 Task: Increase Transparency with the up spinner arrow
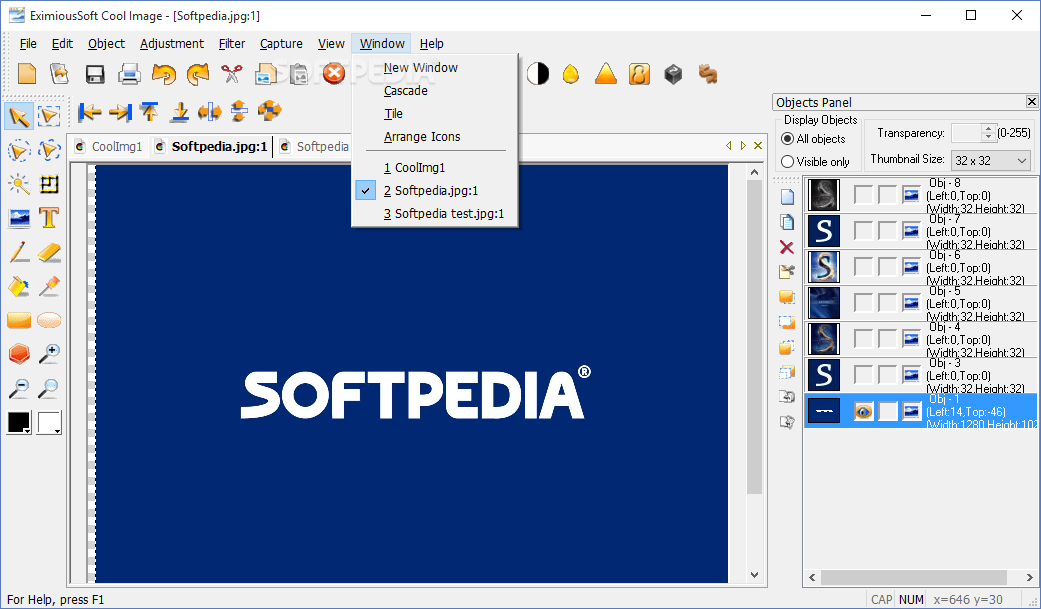click(x=989, y=128)
